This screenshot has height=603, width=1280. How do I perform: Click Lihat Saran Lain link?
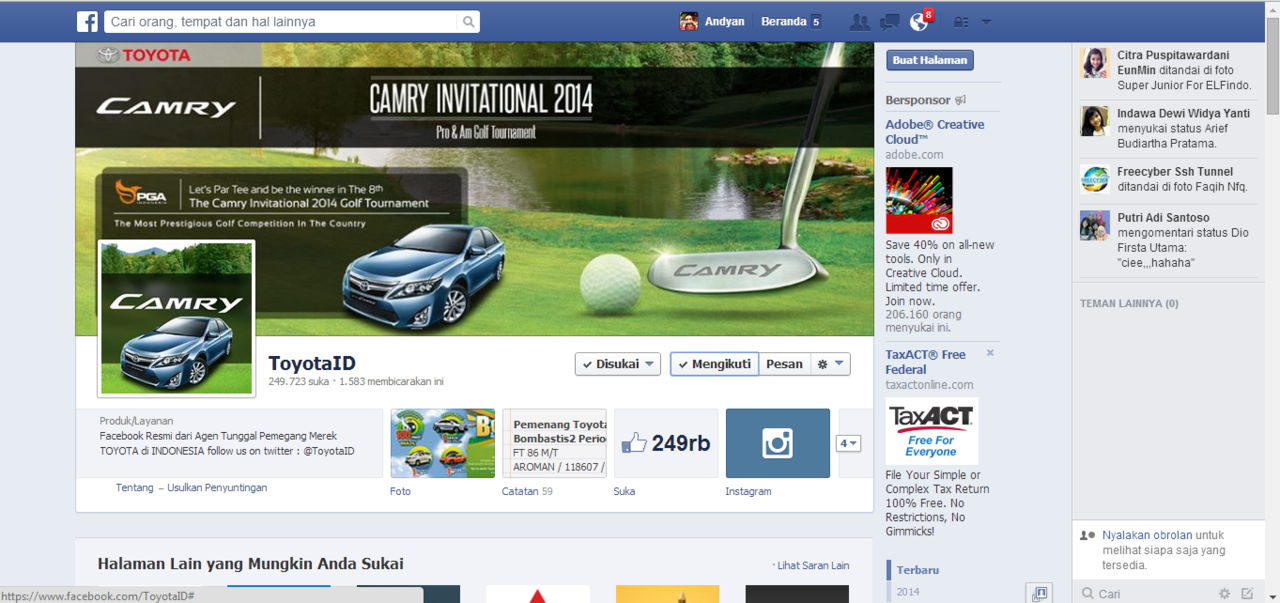pos(812,566)
